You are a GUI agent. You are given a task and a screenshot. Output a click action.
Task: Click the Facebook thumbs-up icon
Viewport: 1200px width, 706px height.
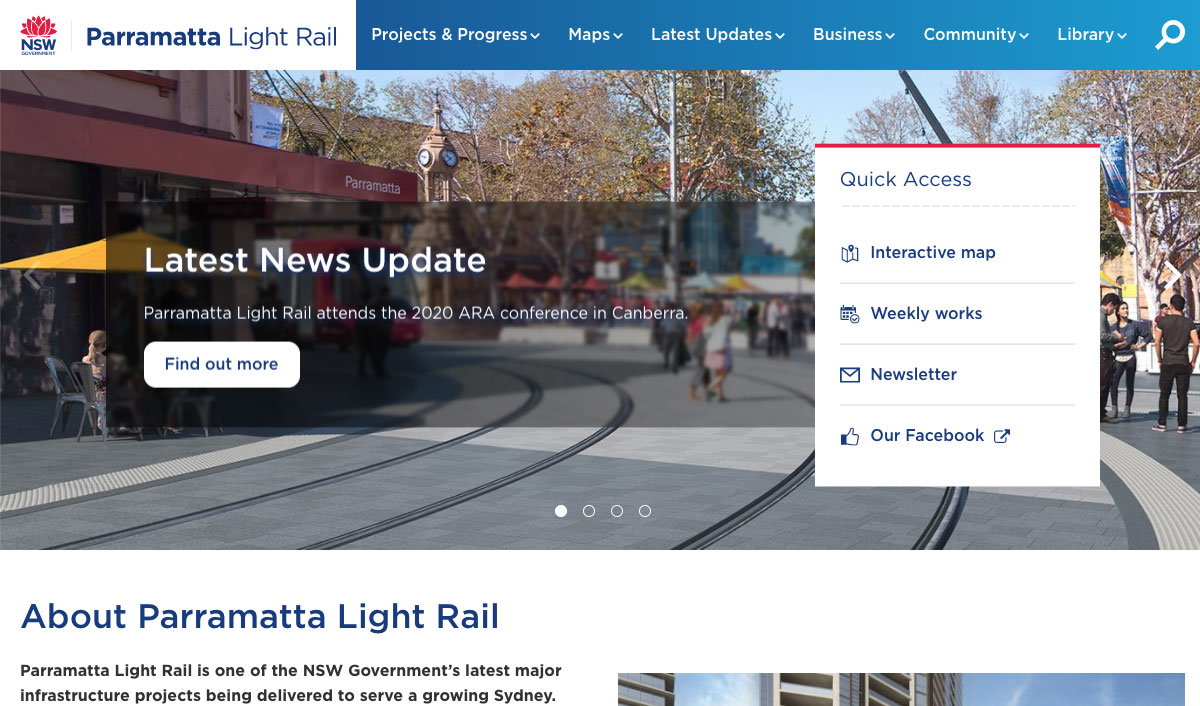850,436
